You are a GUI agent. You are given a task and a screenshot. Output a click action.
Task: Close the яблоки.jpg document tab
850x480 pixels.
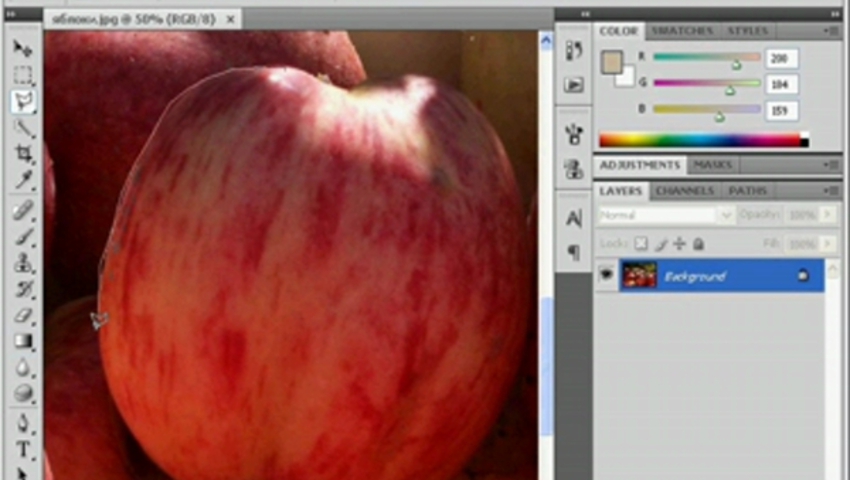[230, 20]
